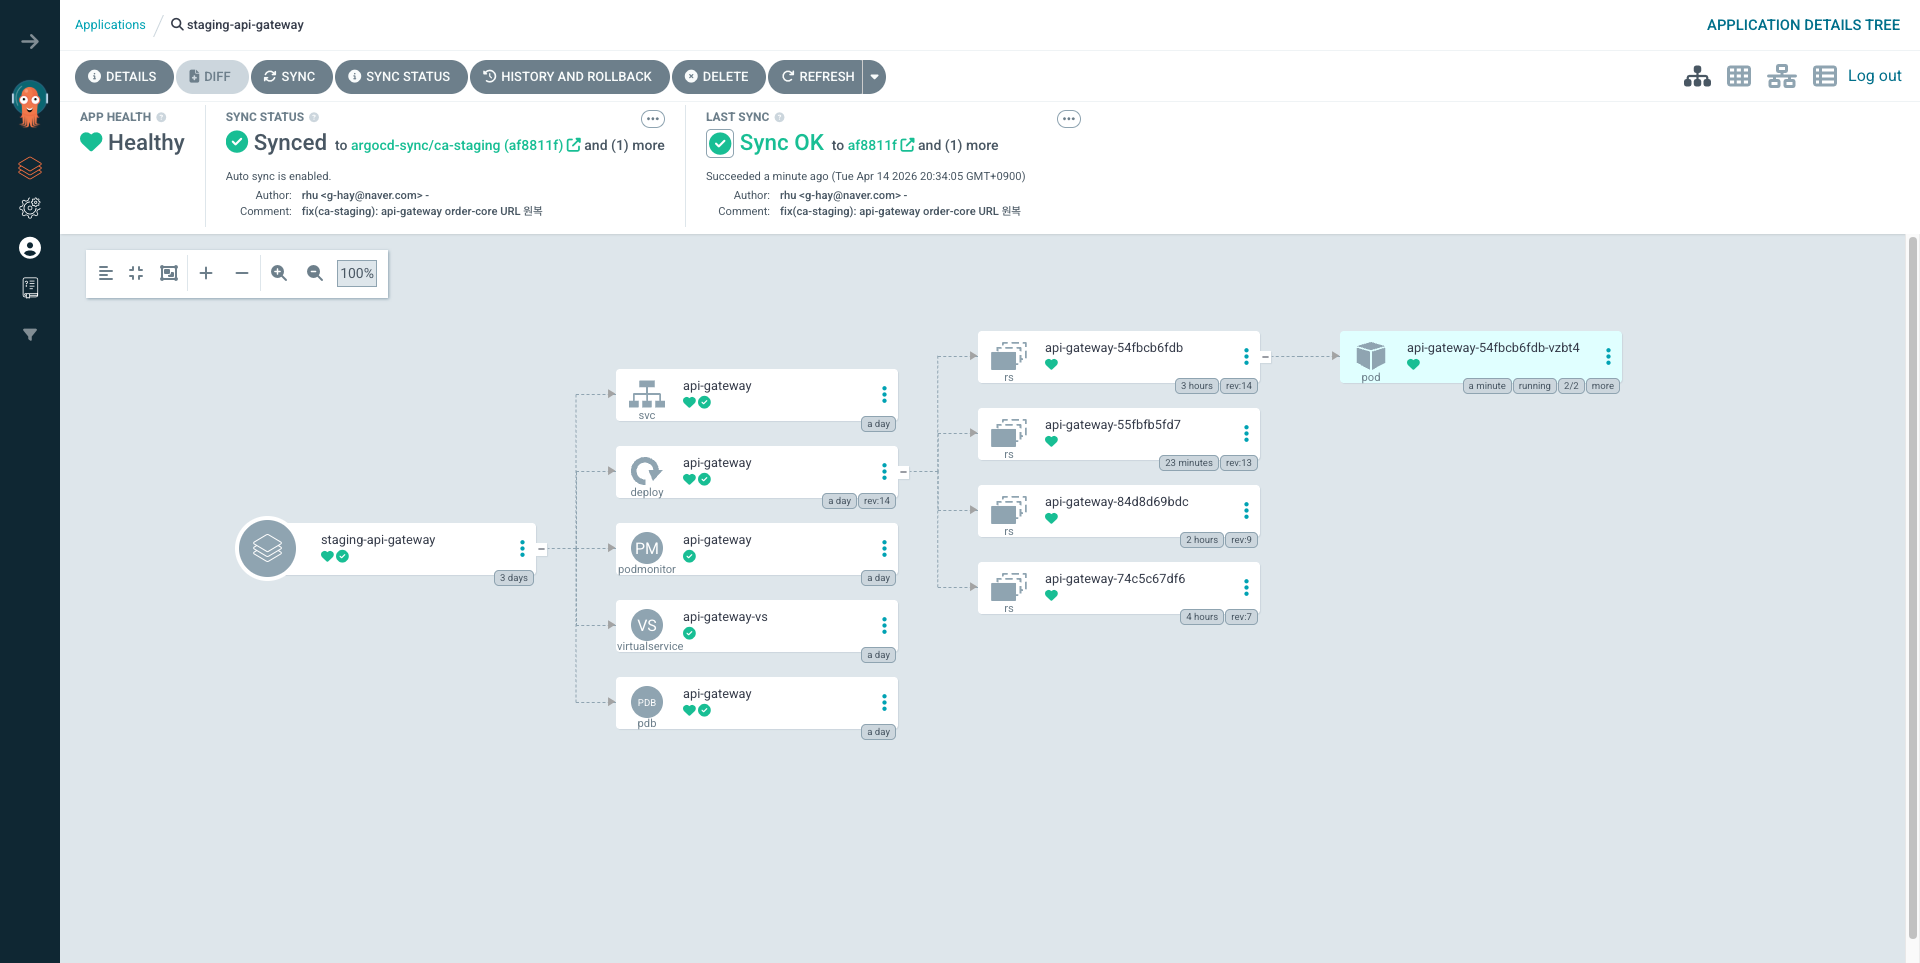Open Settings from the sidebar gears icon
Image resolution: width=1920 pixels, height=963 pixels.
[30, 208]
